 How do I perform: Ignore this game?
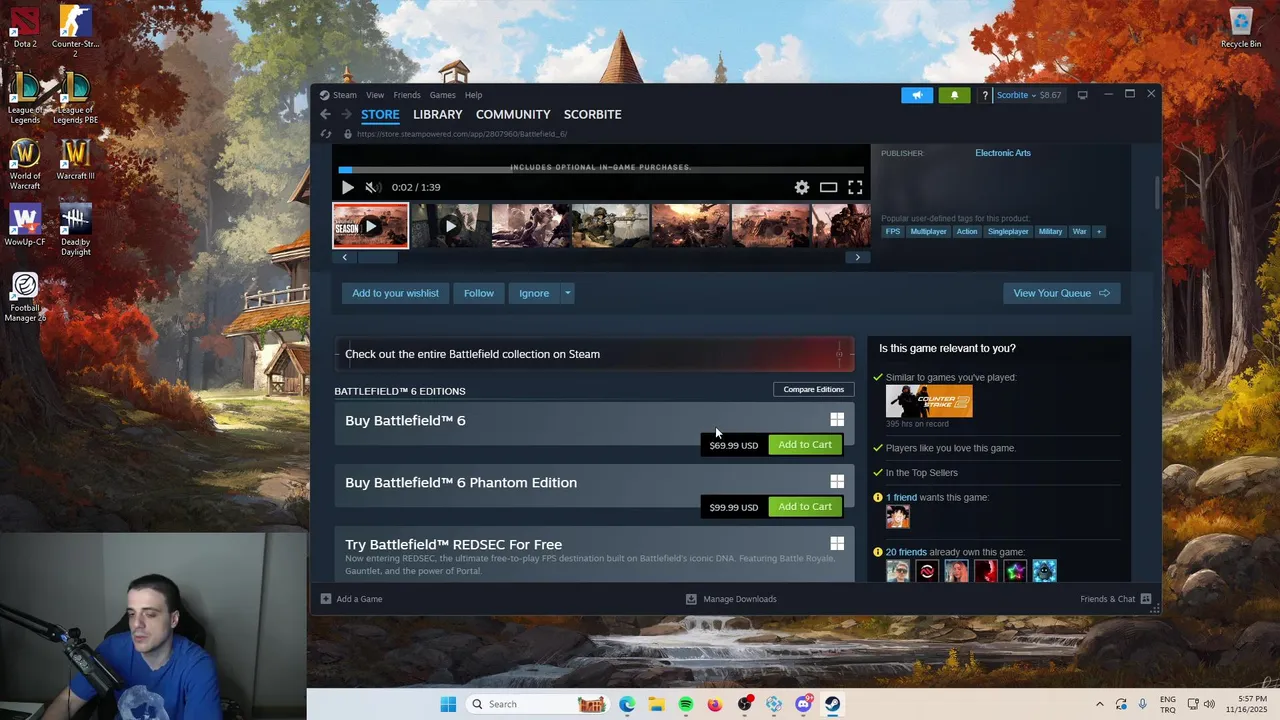(x=534, y=293)
